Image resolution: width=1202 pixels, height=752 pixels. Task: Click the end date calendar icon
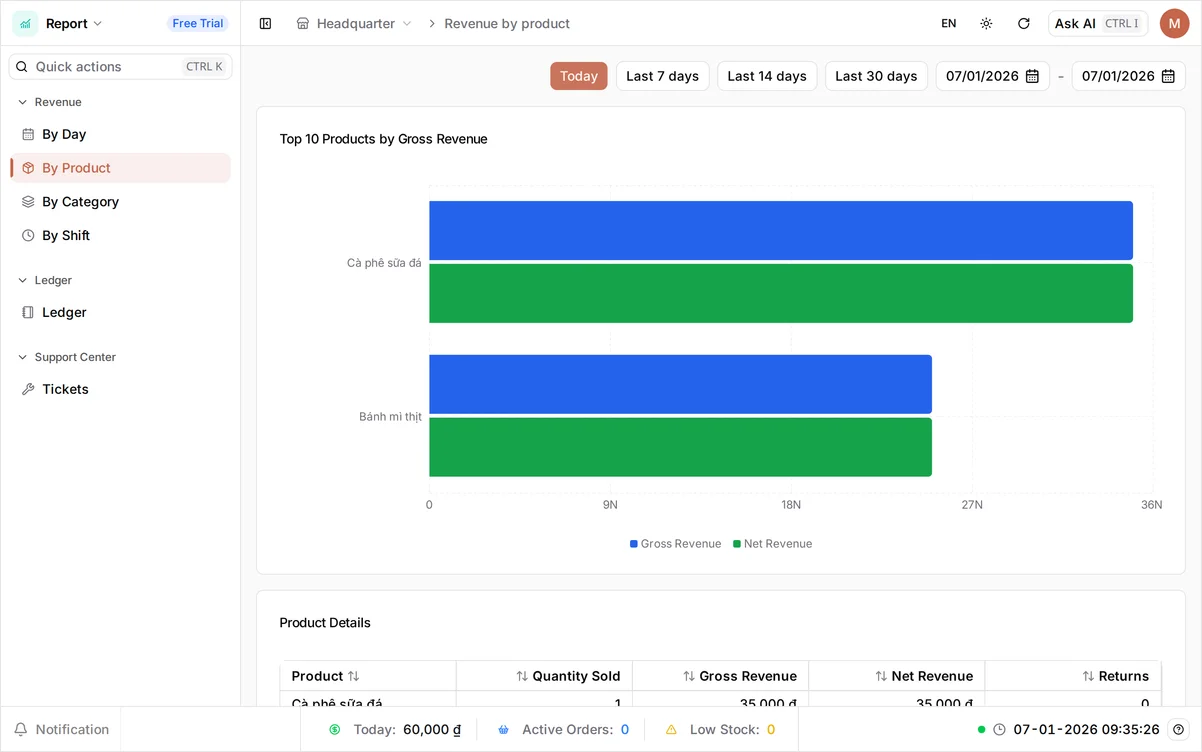pyautogui.click(x=1168, y=76)
